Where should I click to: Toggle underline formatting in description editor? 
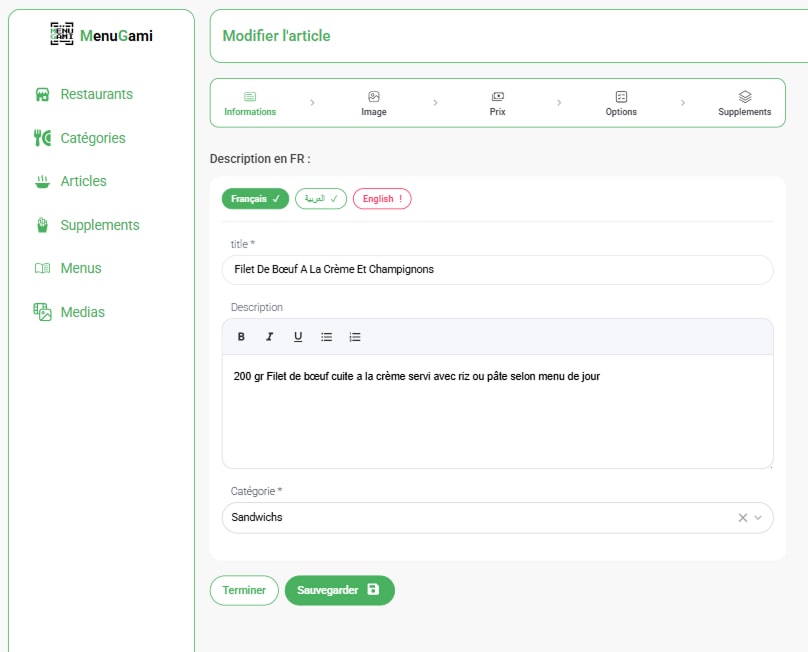pyautogui.click(x=298, y=337)
